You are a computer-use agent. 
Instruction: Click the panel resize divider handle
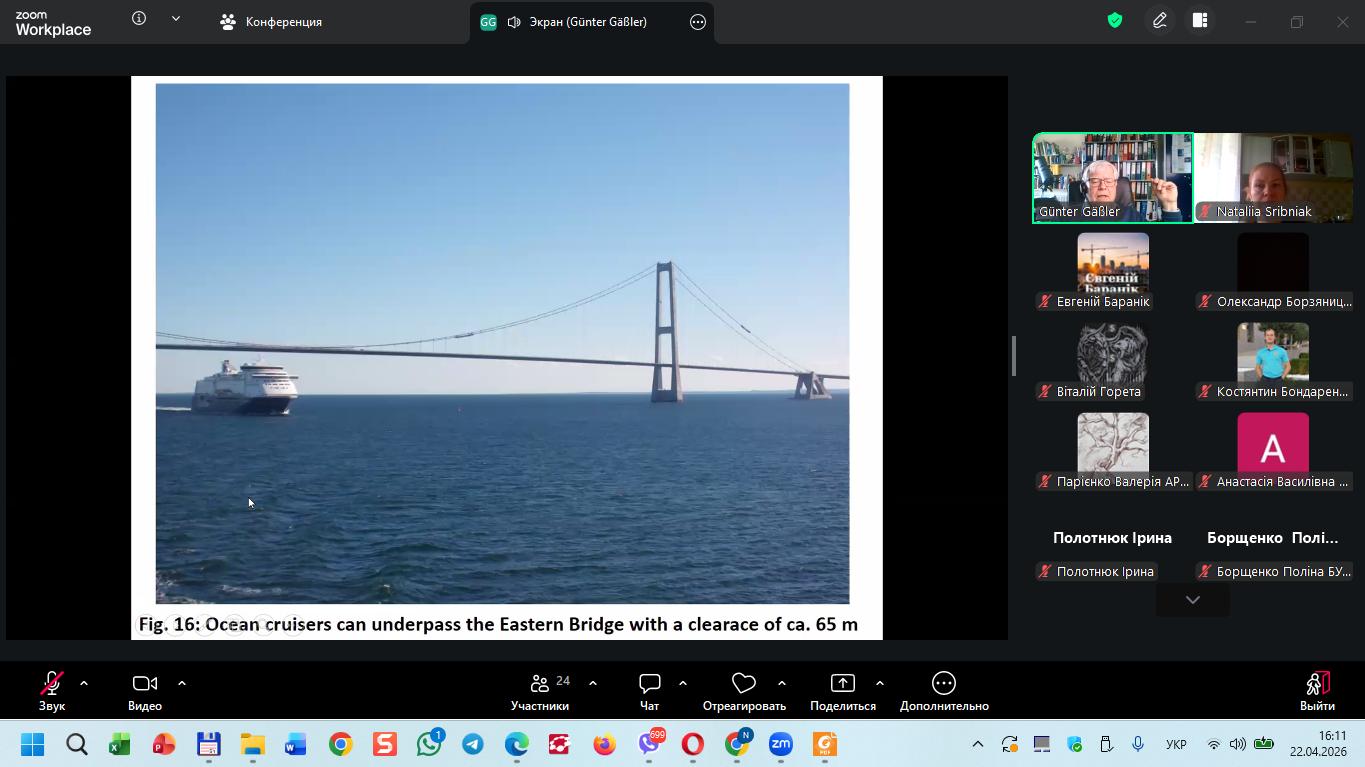[x=1014, y=356]
